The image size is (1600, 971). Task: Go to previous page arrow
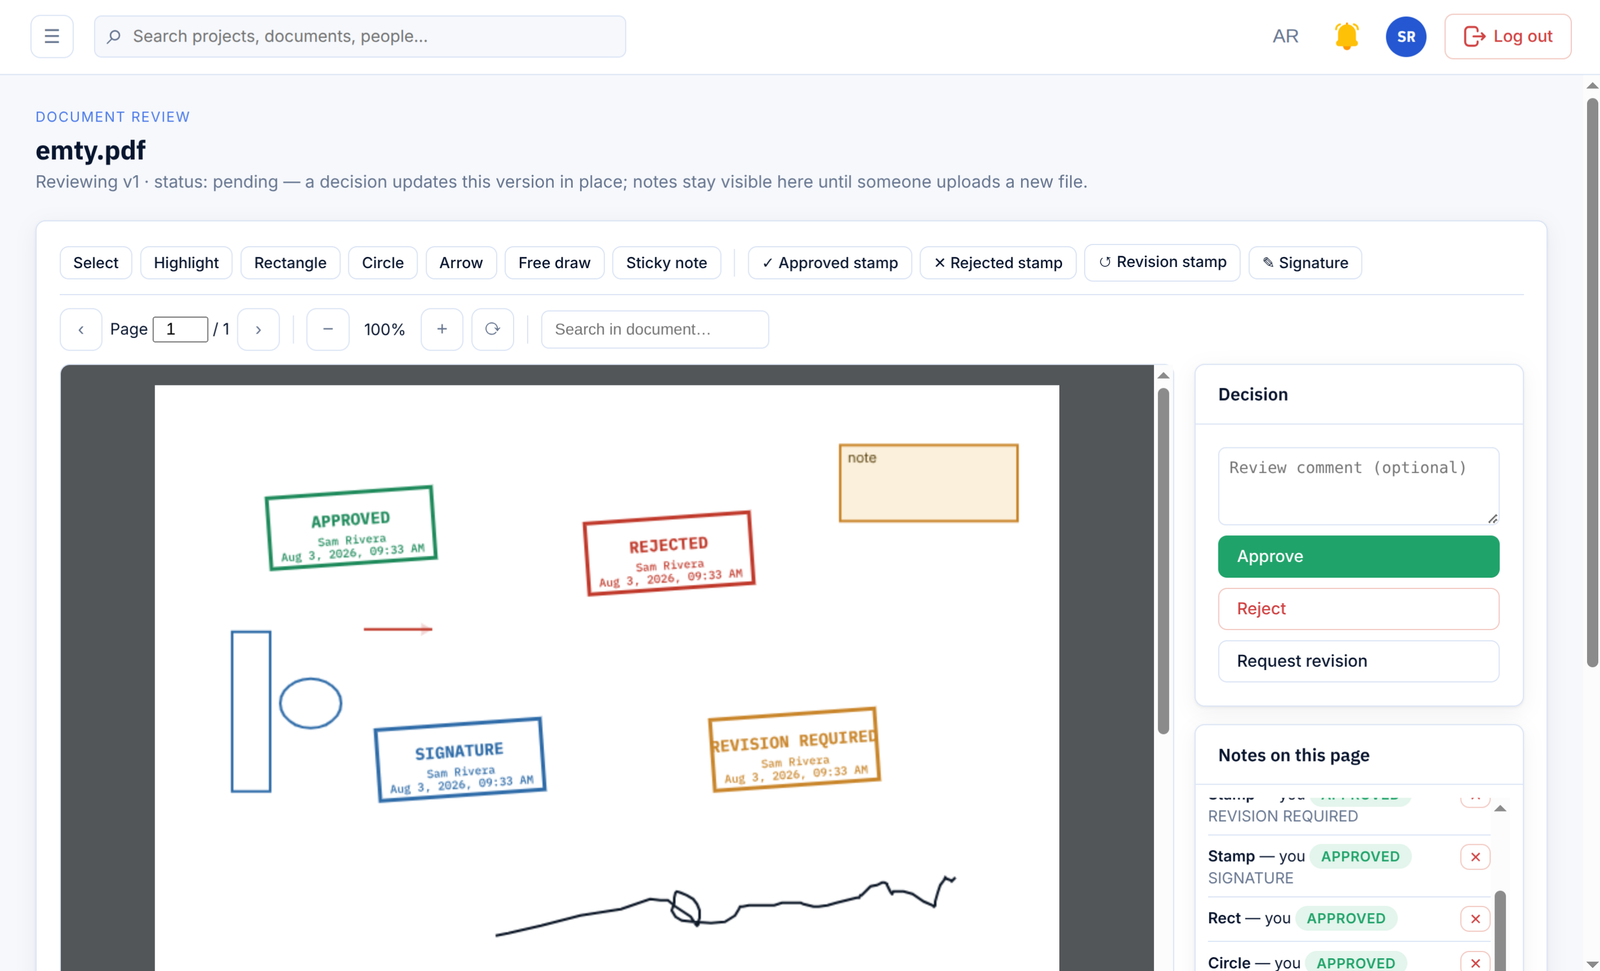81,330
